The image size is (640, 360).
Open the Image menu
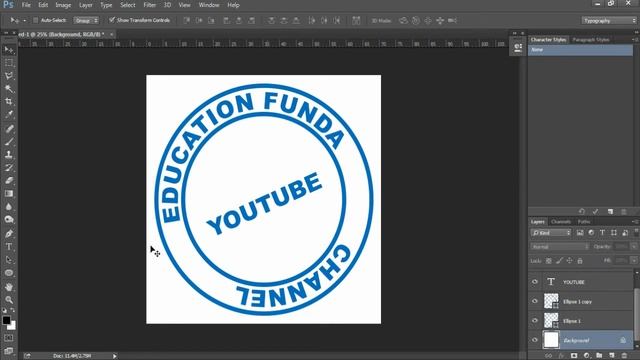click(x=63, y=5)
